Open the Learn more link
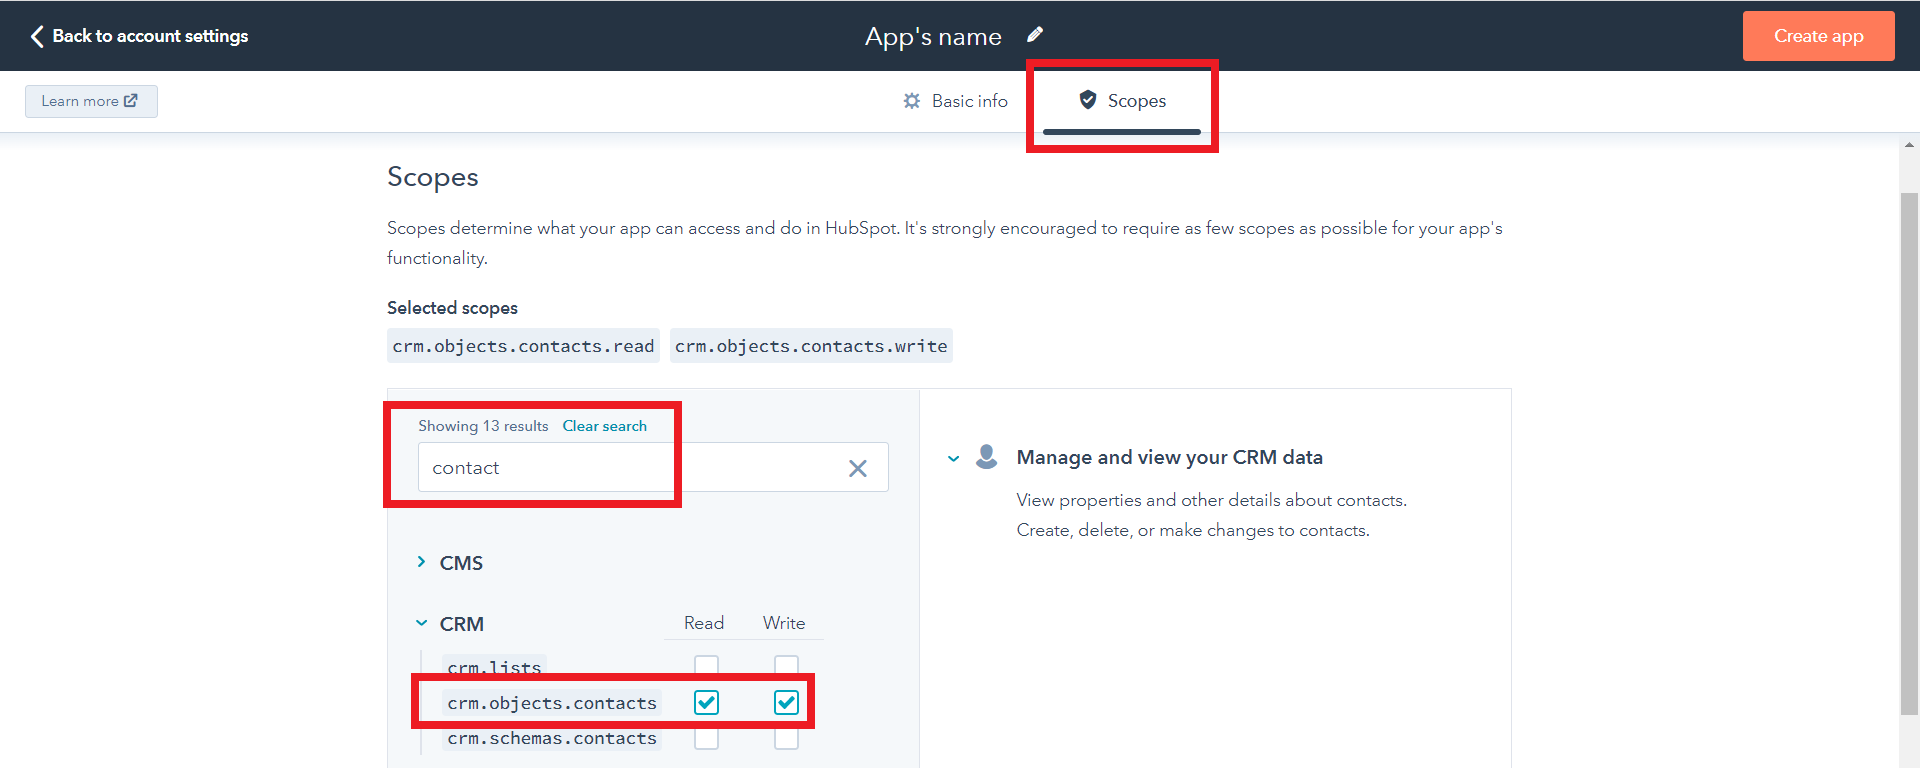 click(91, 101)
